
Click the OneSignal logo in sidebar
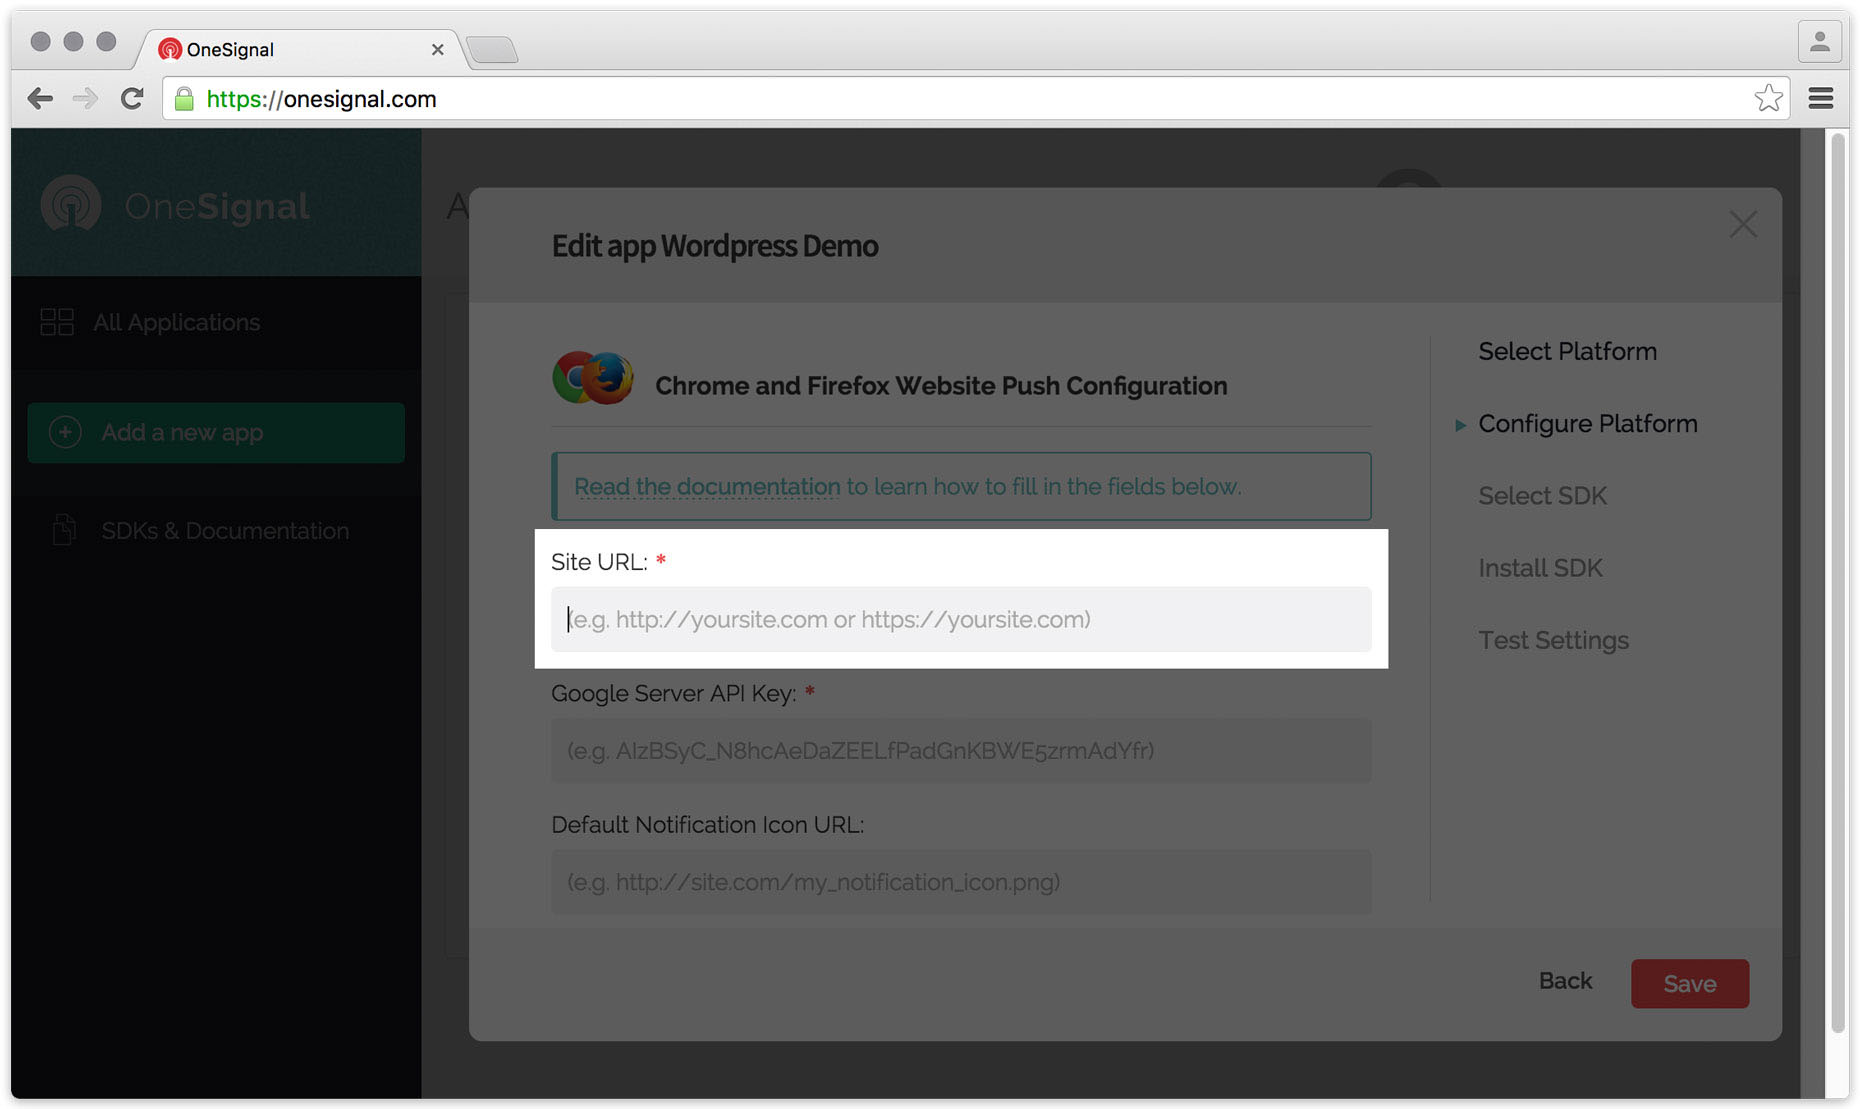click(x=175, y=205)
